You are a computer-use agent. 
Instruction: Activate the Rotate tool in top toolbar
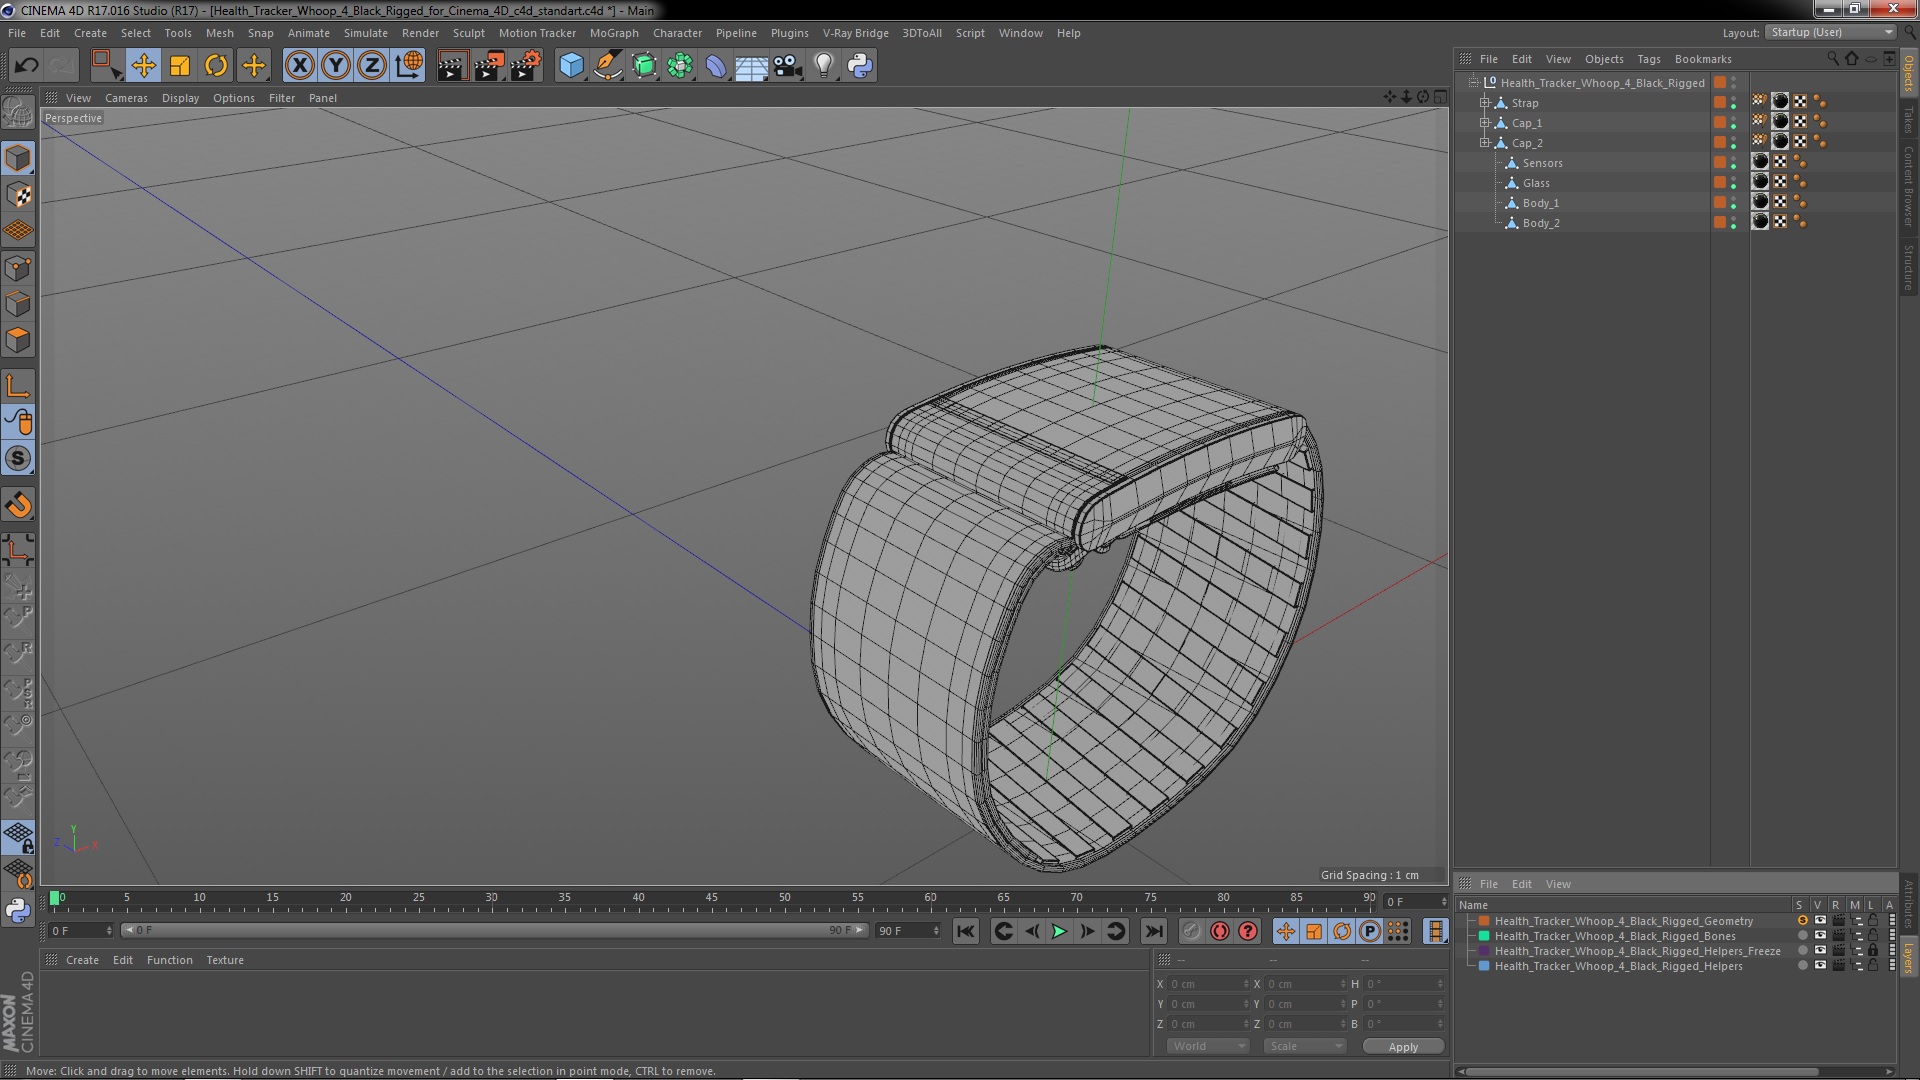[216, 66]
